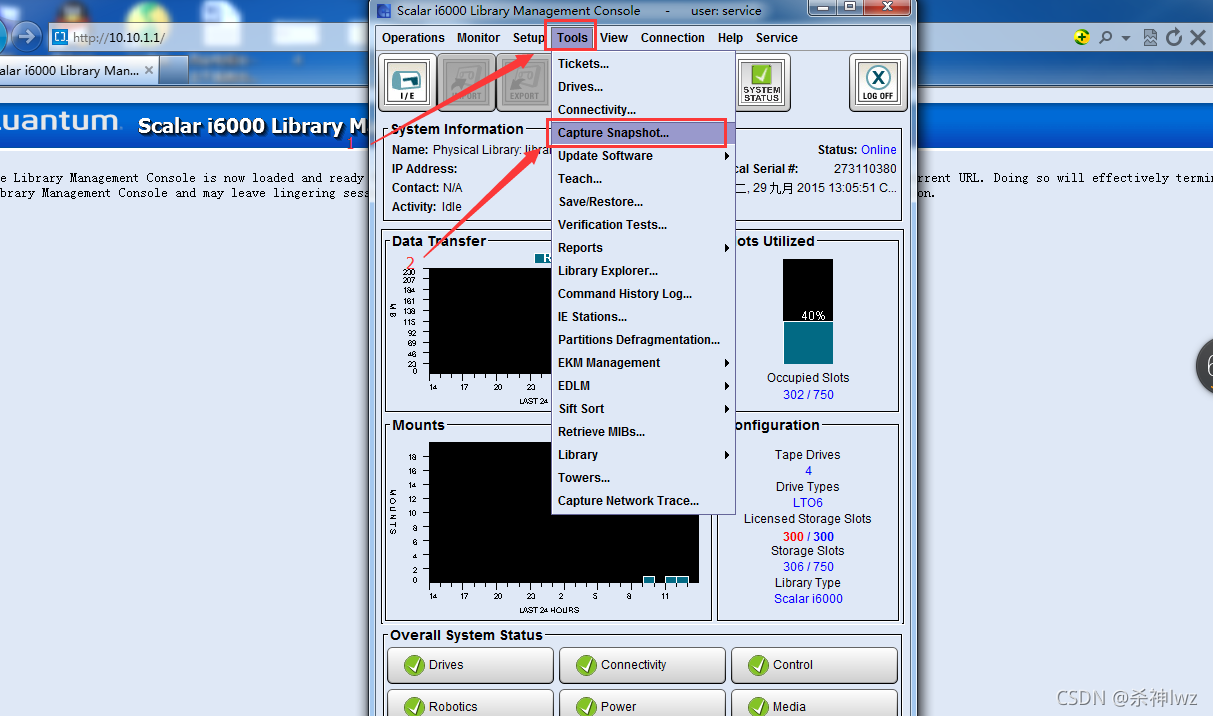This screenshot has height=716, width=1213.
Task: Click the Scalar i6000 library type value
Action: [808, 599]
